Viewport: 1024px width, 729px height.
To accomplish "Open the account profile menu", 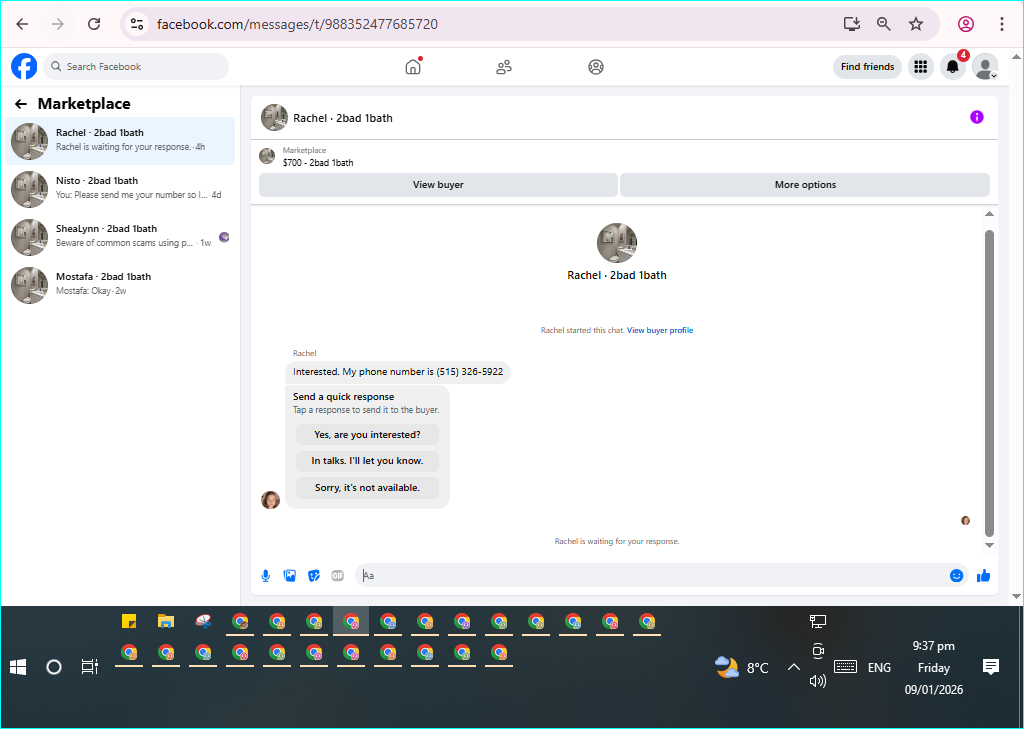I will (x=985, y=67).
